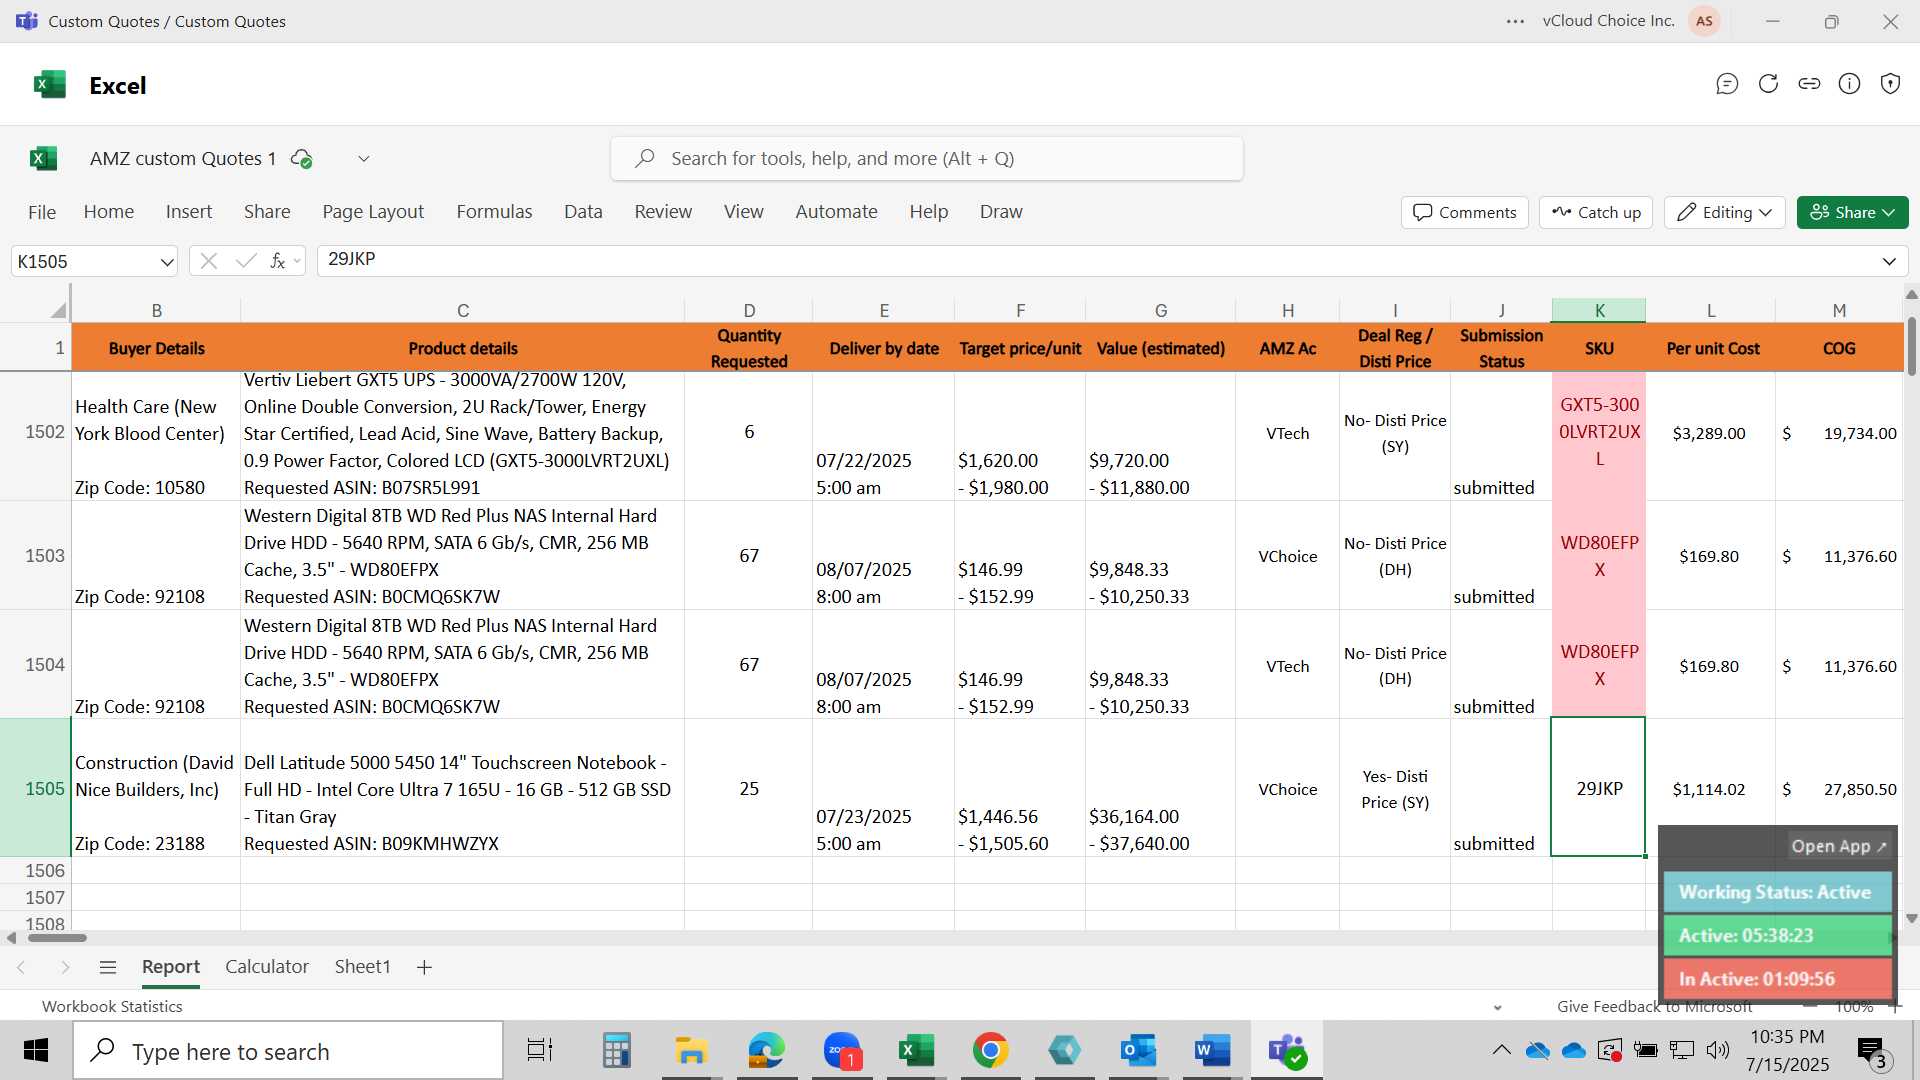Go to previous sheet arrow

[21, 967]
